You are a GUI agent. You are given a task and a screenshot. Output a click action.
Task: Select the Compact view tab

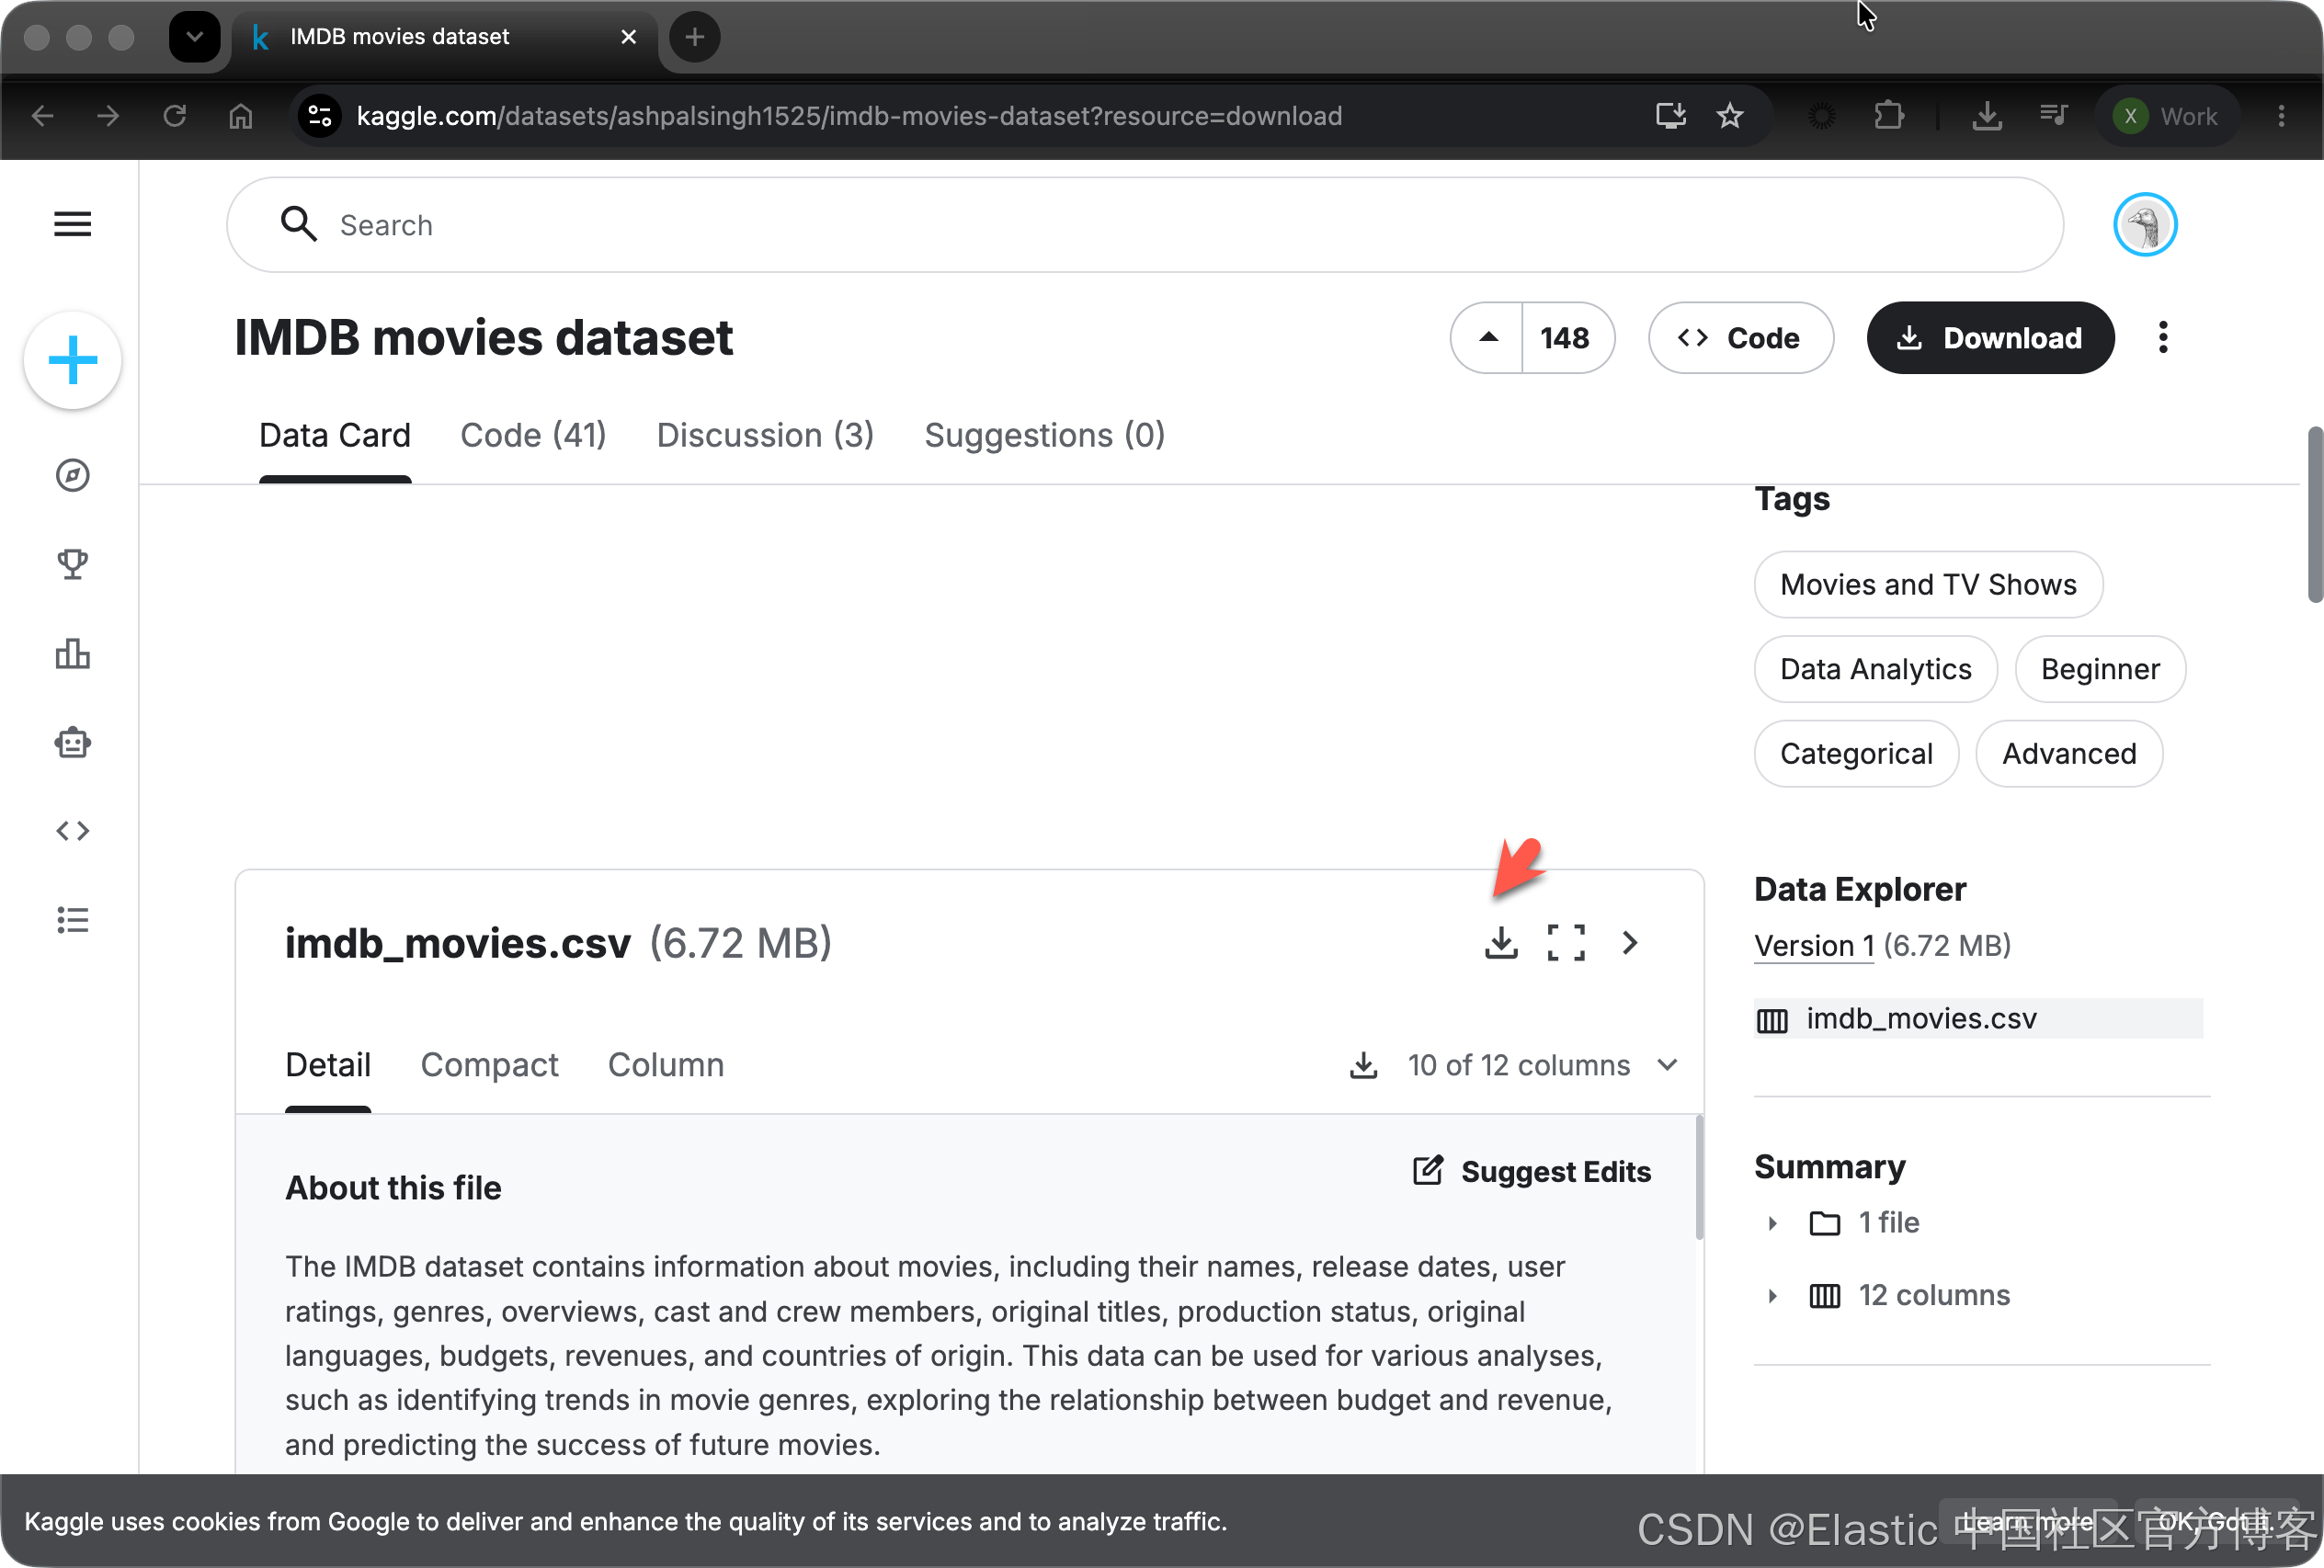click(x=489, y=1065)
